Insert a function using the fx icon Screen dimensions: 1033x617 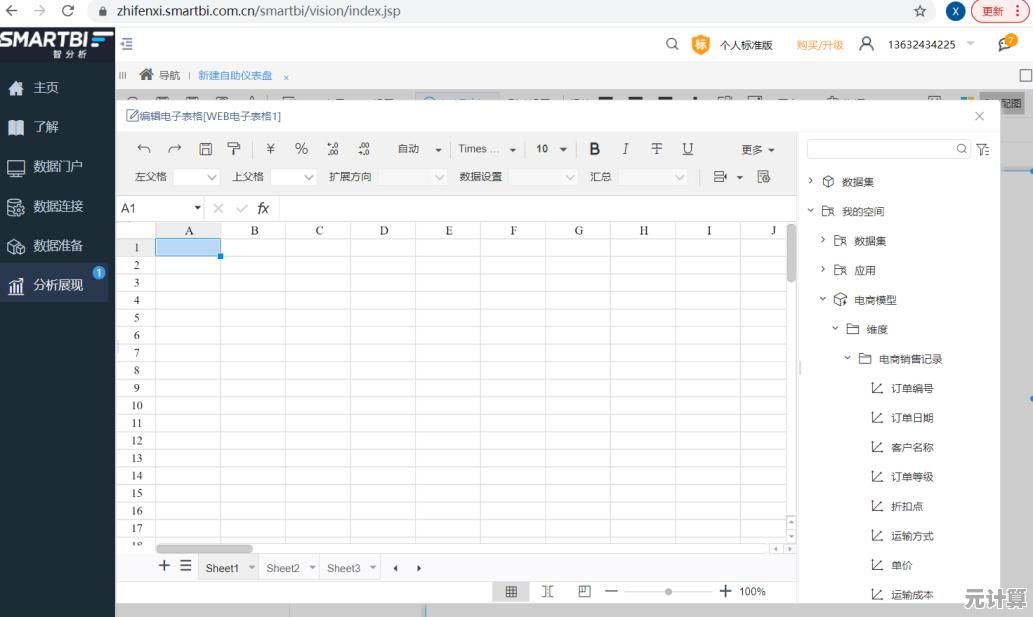pos(262,208)
